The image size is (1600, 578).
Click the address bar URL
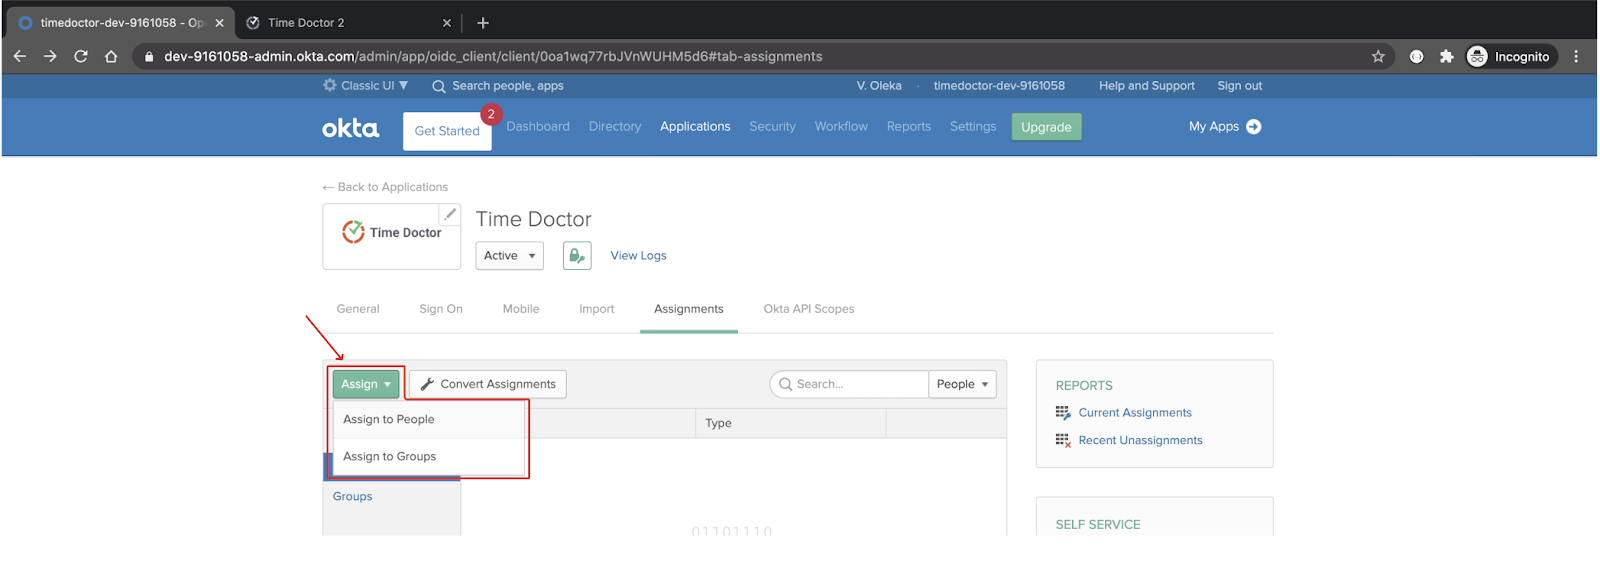click(x=493, y=56)
